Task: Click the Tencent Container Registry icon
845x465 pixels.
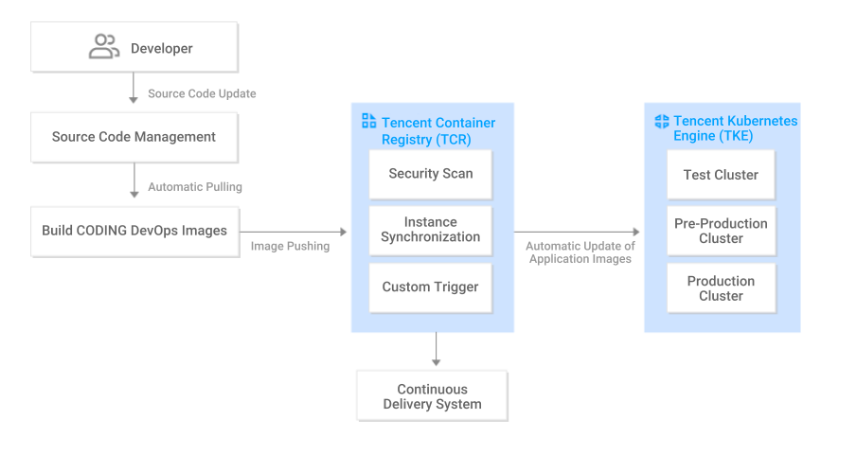Action: click(x=369, y=122)
